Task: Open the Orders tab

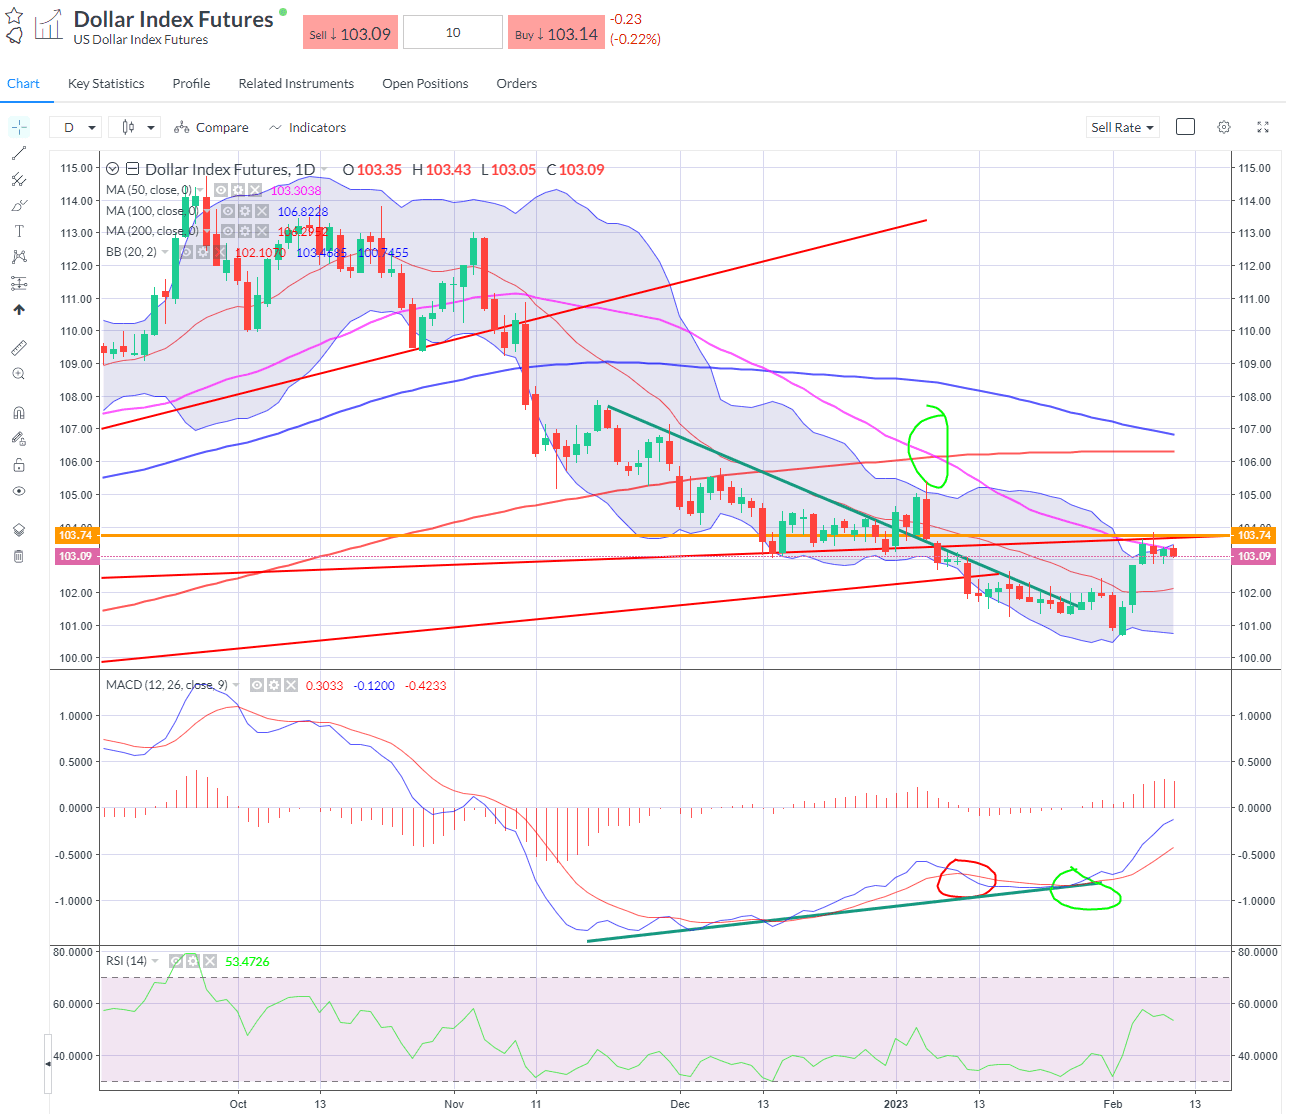Action: click(x=517, y=83)
